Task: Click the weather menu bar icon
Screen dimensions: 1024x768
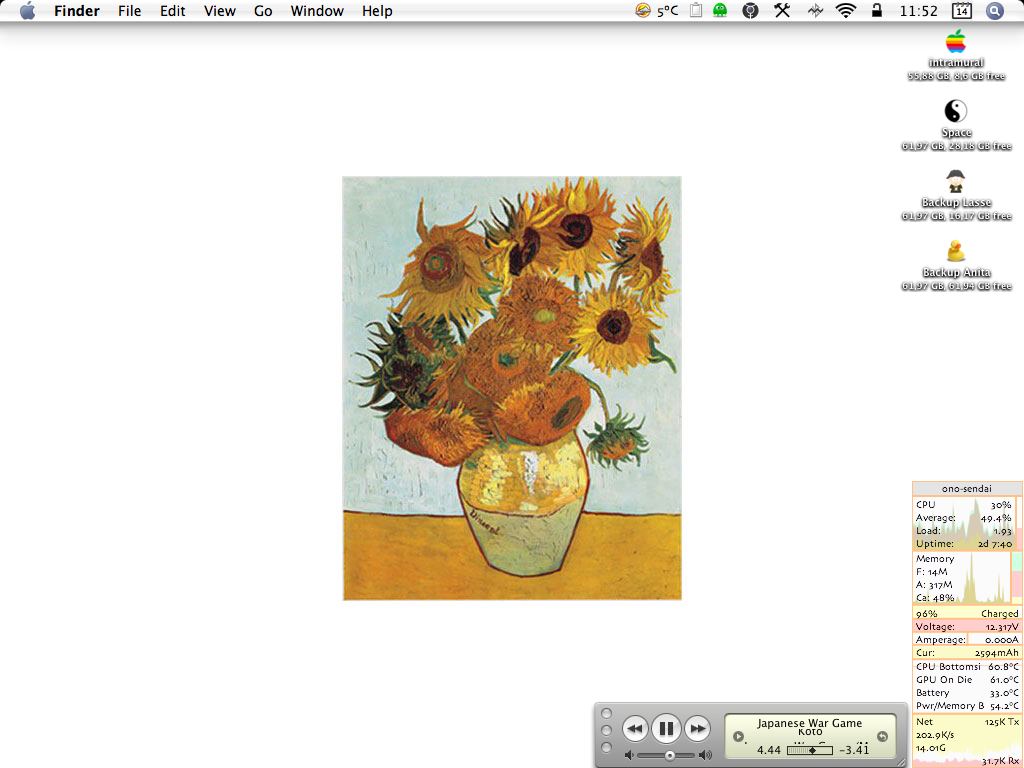Action: (643, 10)
